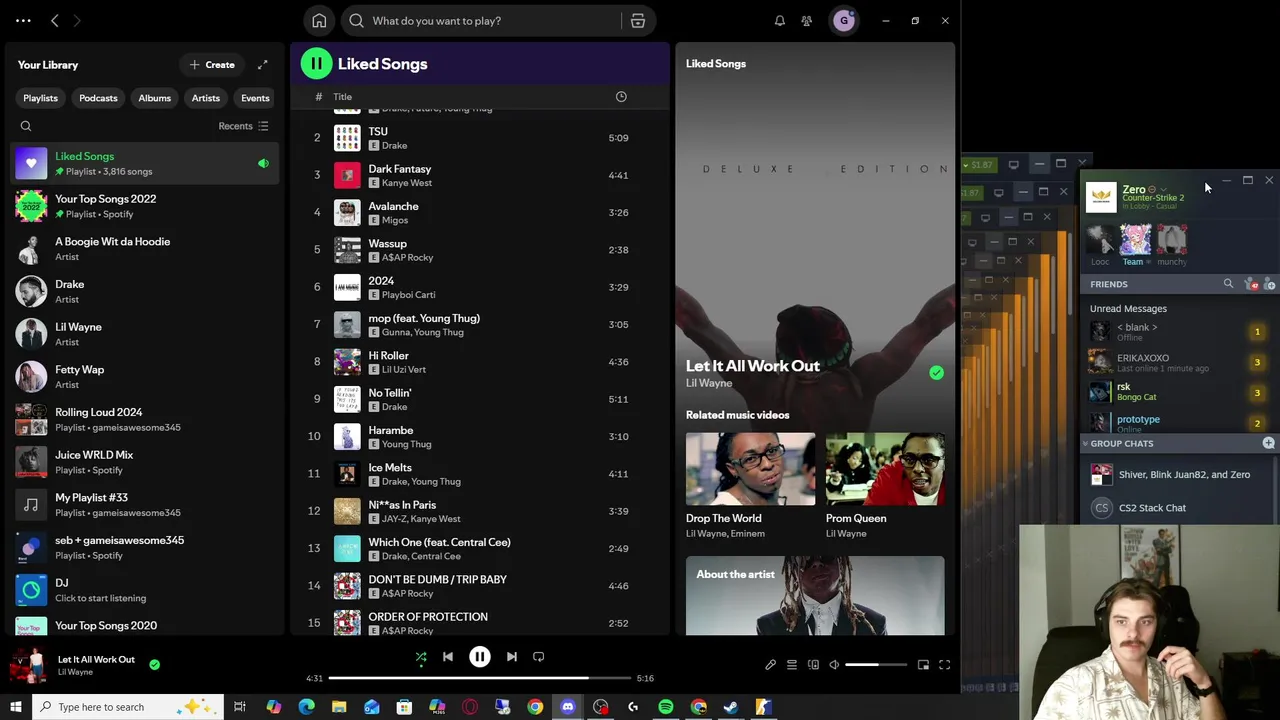Open Drop The World music video thumbnail
1280x720 pixels.
click(751, 470)
